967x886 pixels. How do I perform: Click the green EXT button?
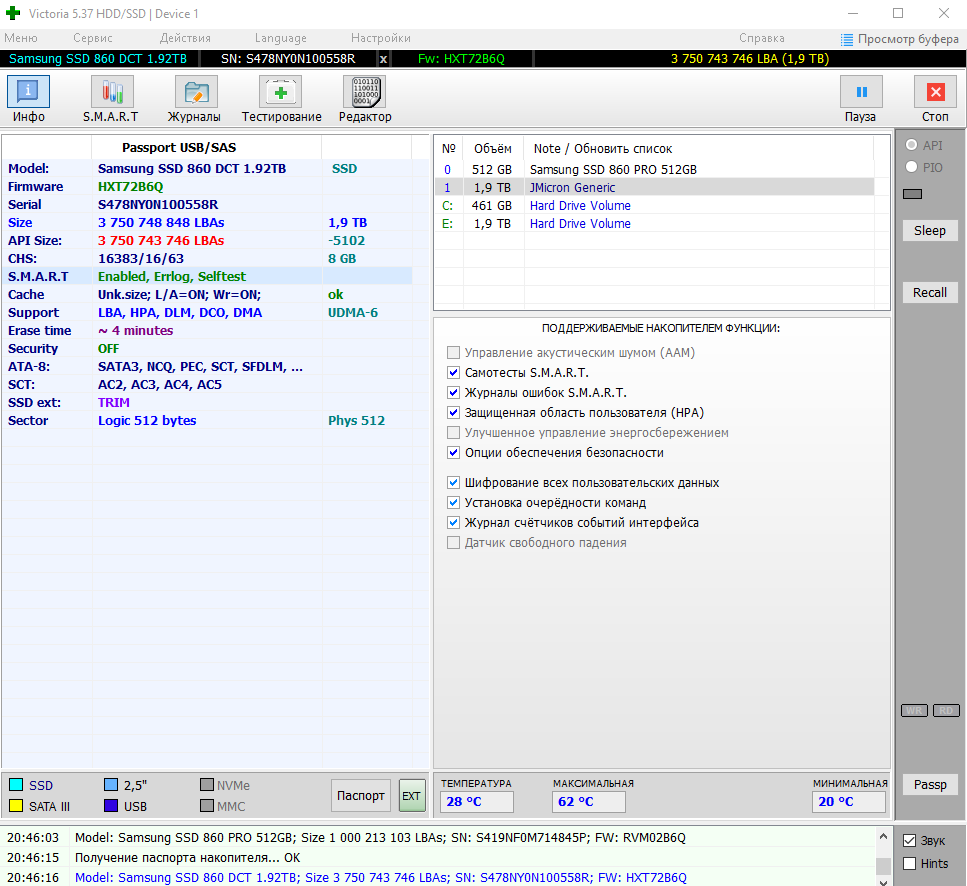(x=411, y=796)
